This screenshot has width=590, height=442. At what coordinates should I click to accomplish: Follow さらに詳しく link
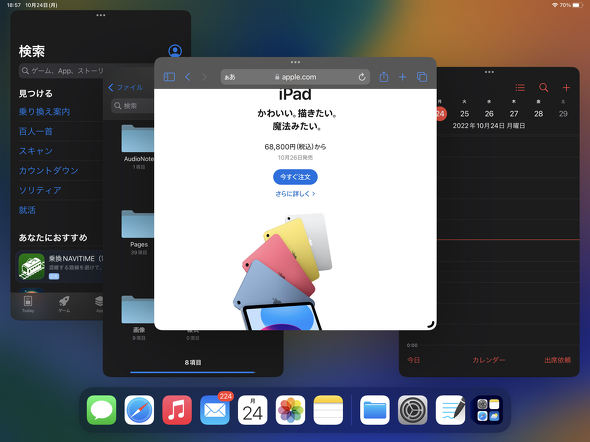pos(295,194)
